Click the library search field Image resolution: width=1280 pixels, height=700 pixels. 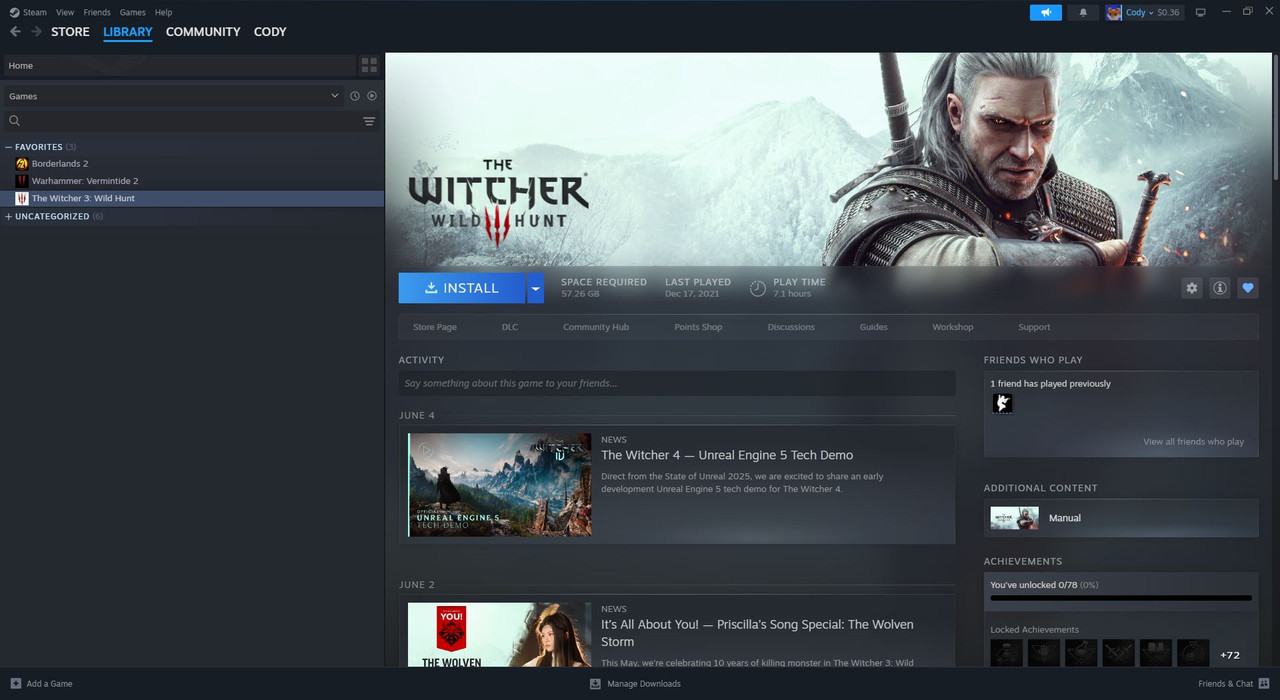coord(180,121)
